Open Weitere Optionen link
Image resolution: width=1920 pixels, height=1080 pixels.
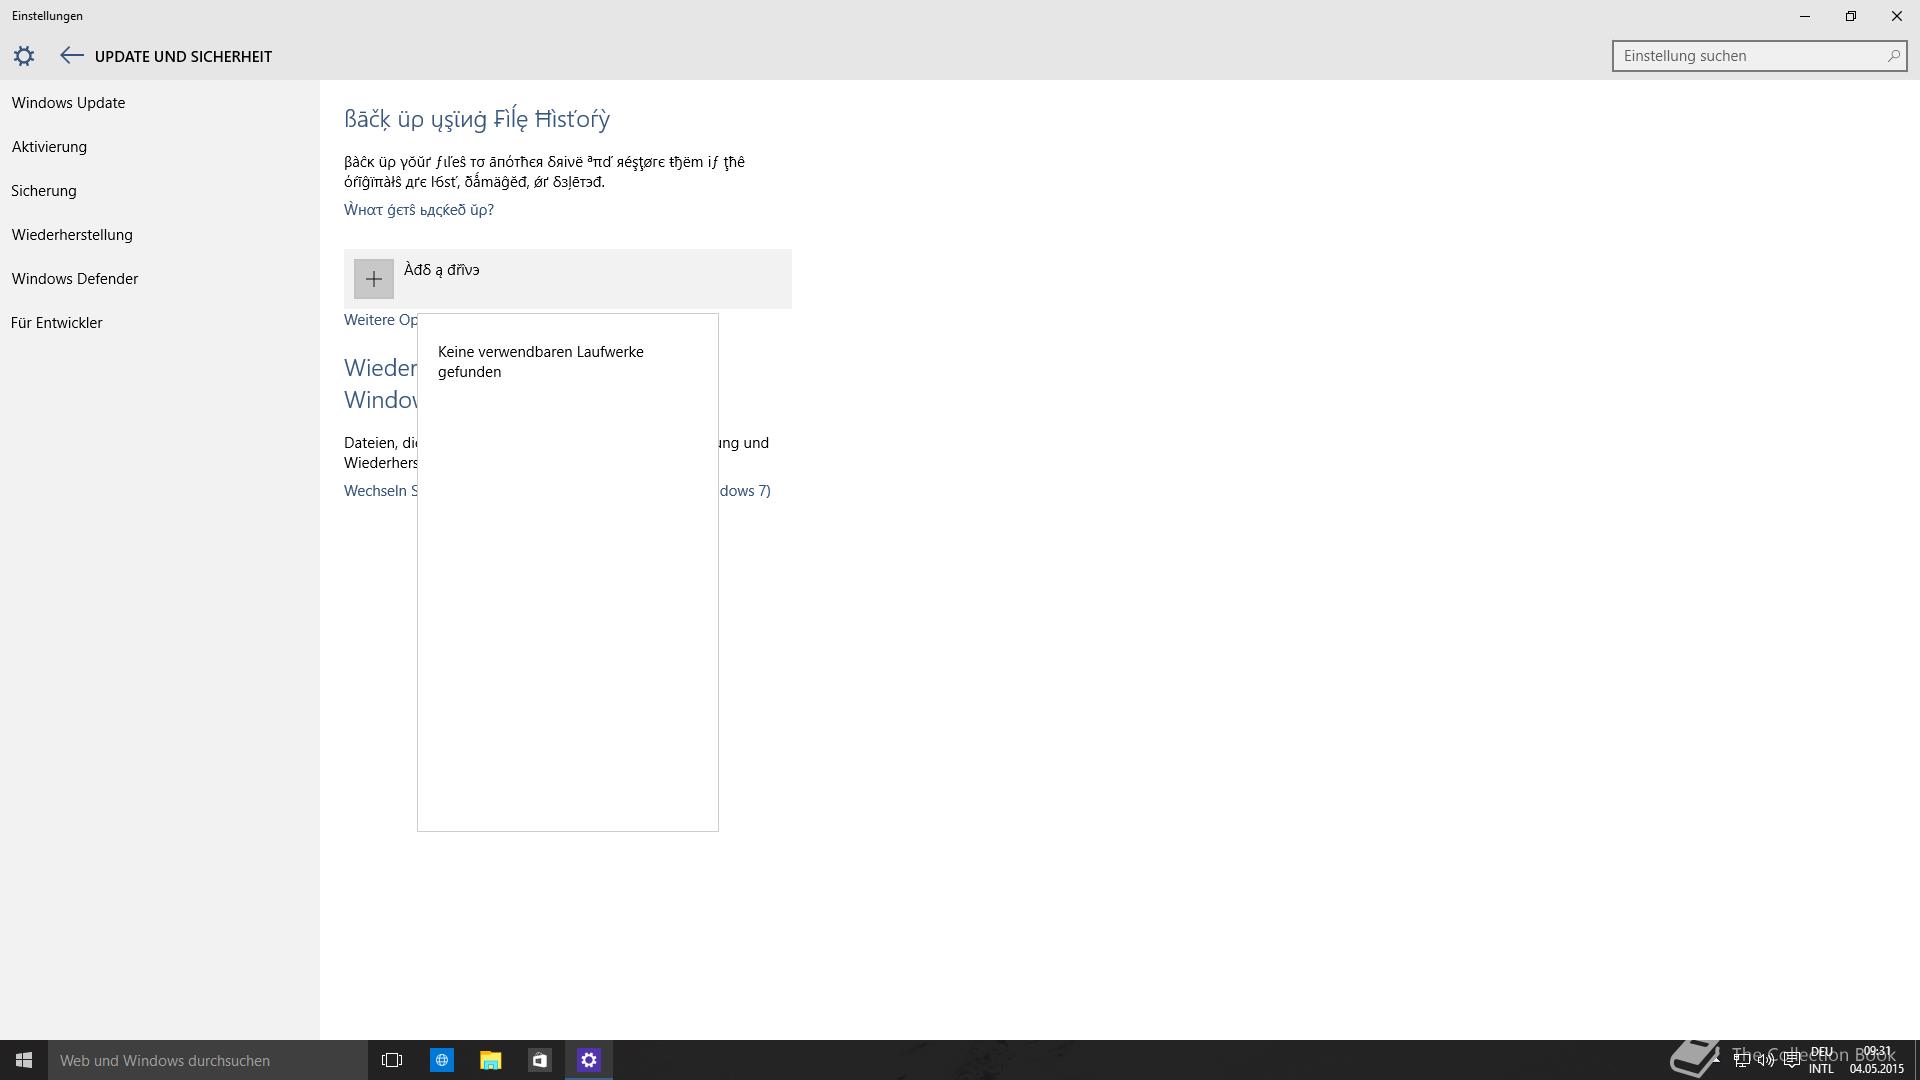(380, 320)
